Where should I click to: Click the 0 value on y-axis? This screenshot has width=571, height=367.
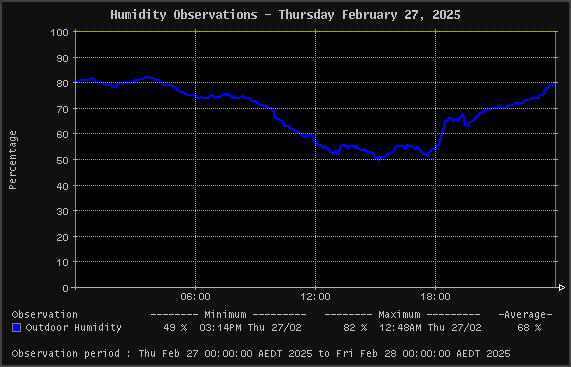[66, 288]
